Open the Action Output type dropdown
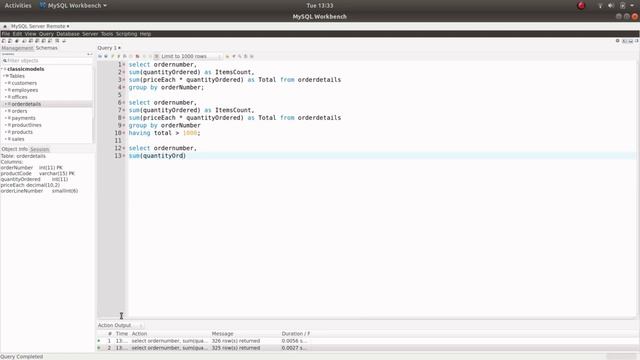 [x=121, y=325]
